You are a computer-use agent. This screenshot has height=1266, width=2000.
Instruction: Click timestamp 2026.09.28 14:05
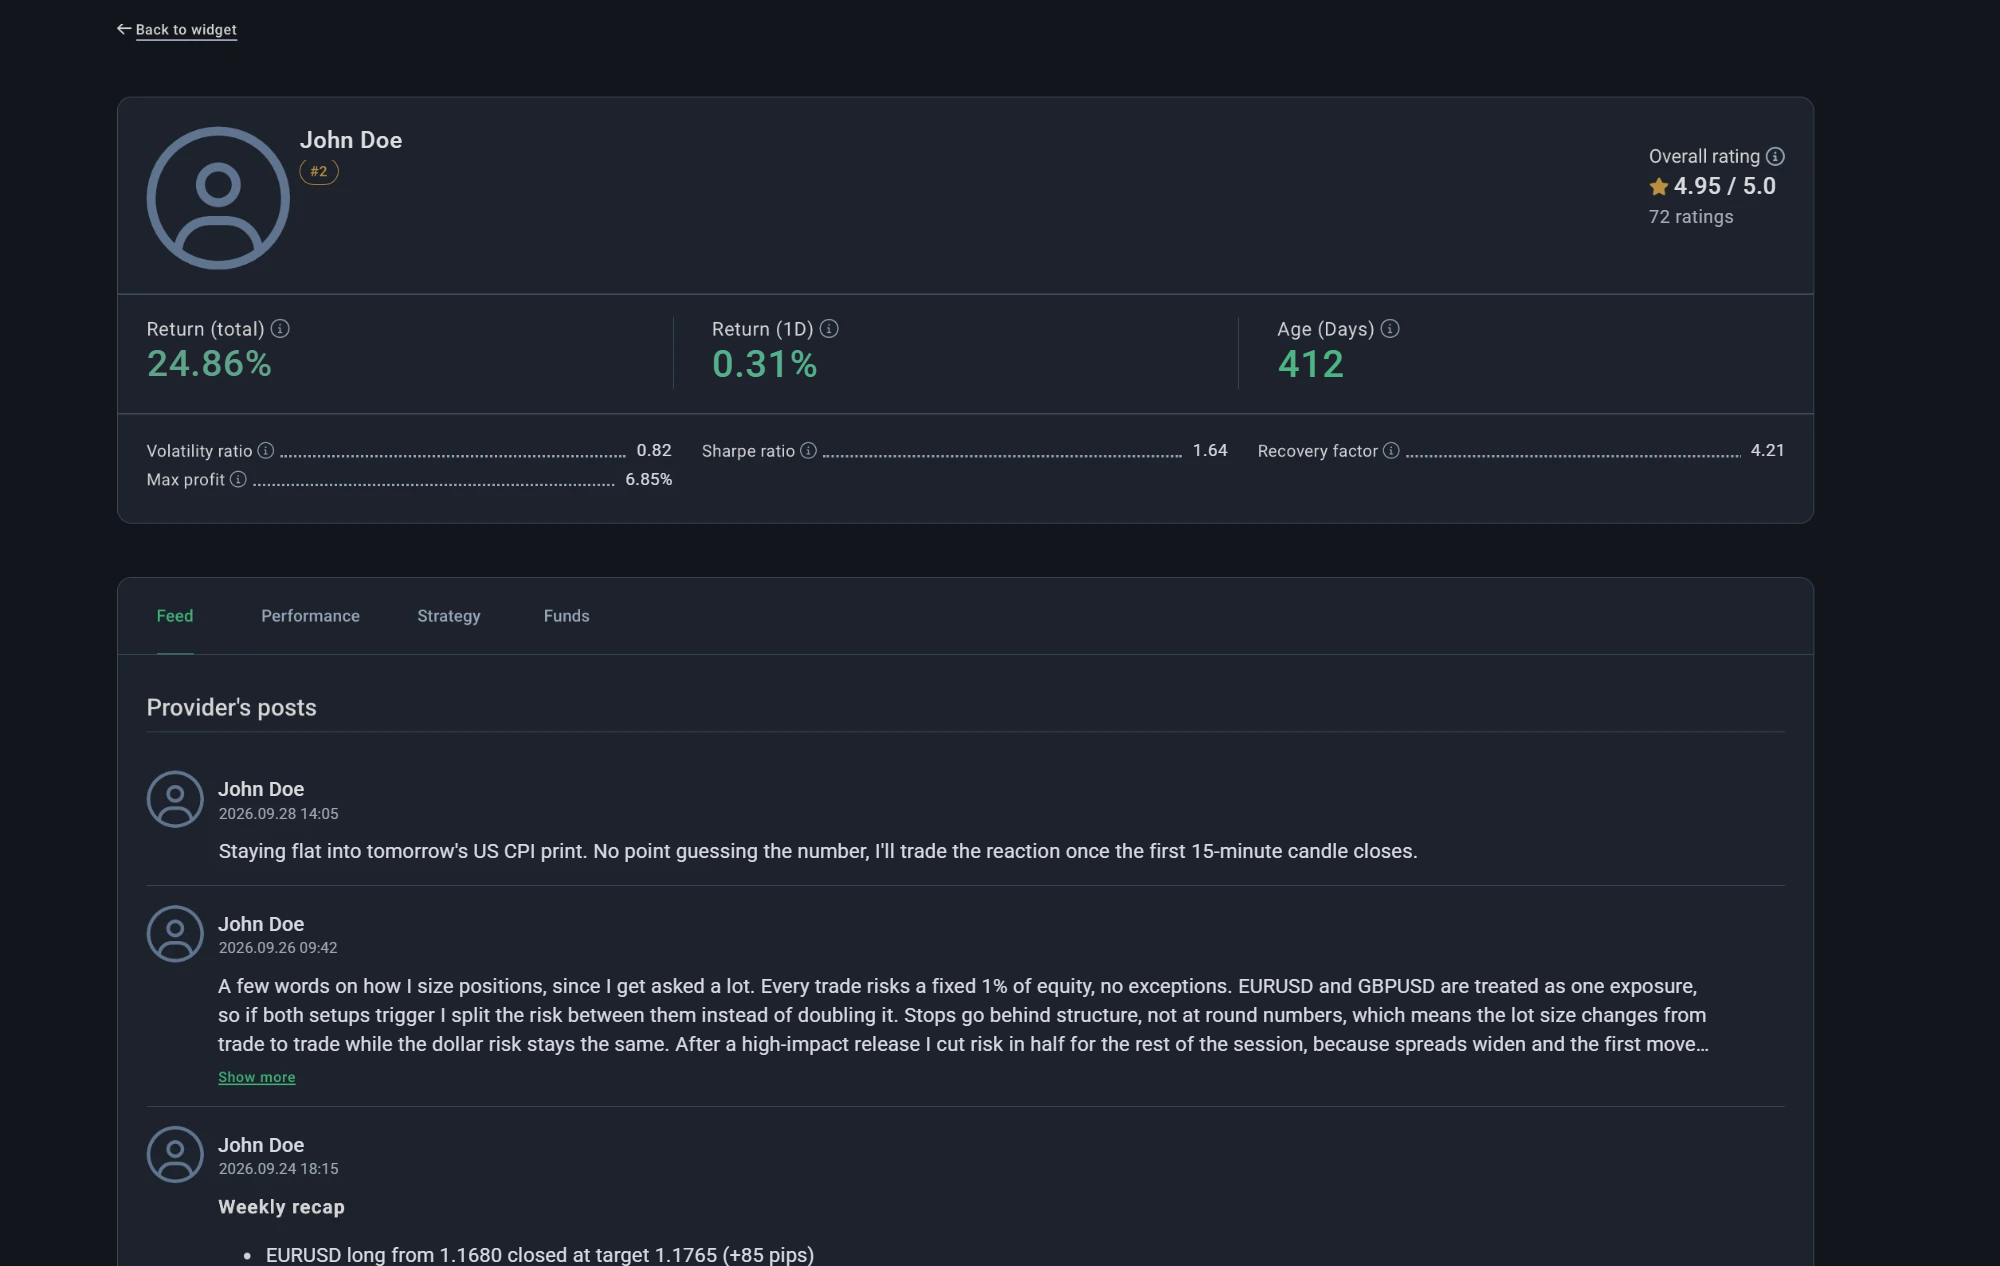pos(278,814)
